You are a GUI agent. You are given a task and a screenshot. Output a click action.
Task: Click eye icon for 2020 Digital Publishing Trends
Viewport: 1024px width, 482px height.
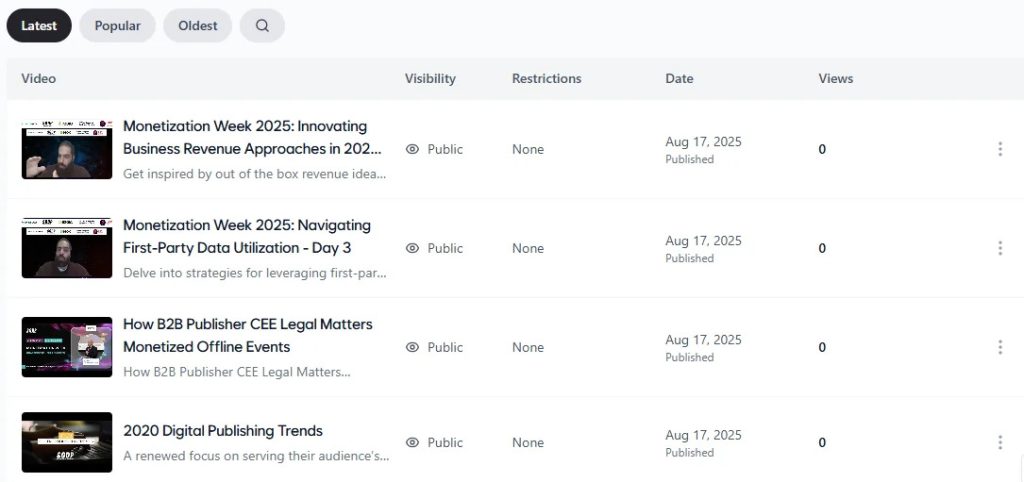tap(412, 442)
